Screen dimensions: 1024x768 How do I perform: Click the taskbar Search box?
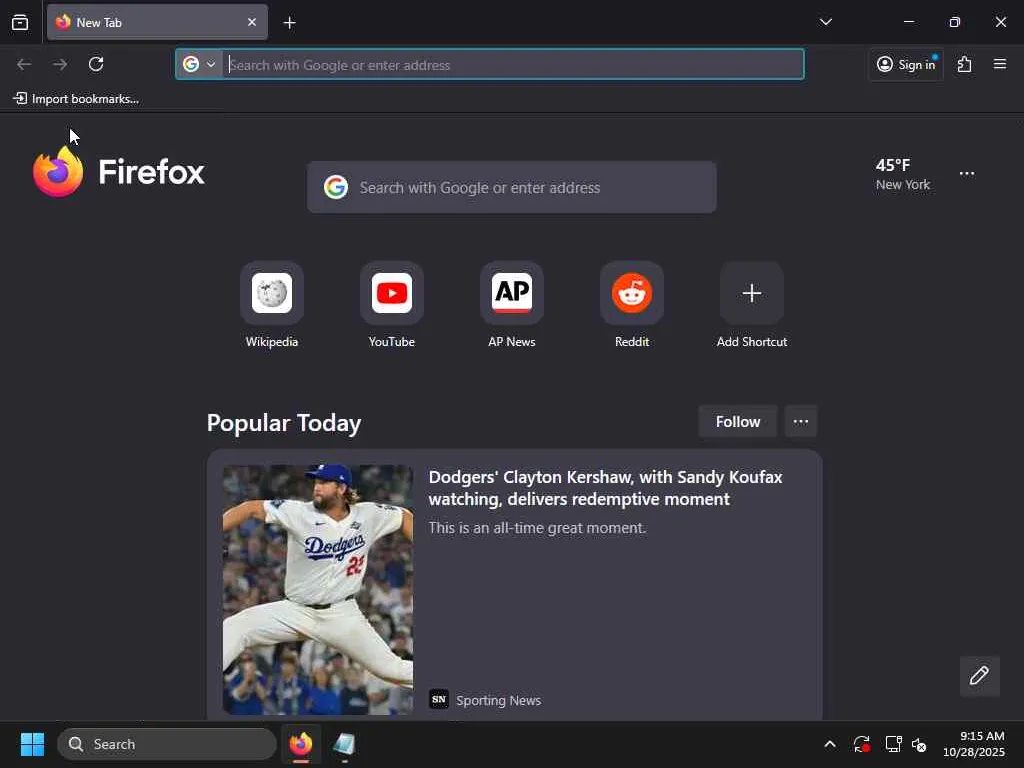pos(167,744)
